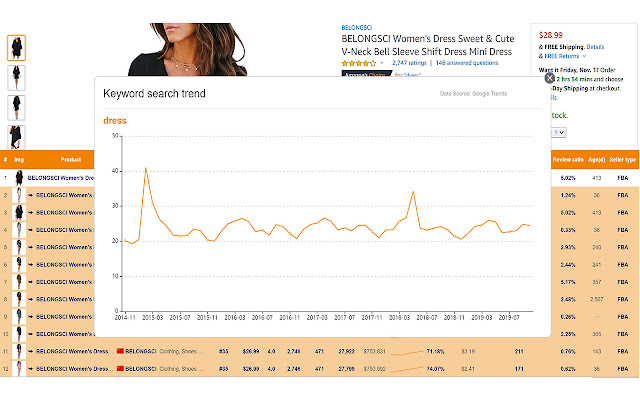Image resolution: width=640 pixels, height=400 pixels.
Task: Click 'Data Source: Google Trends' text
Action: tap(473, 93)
